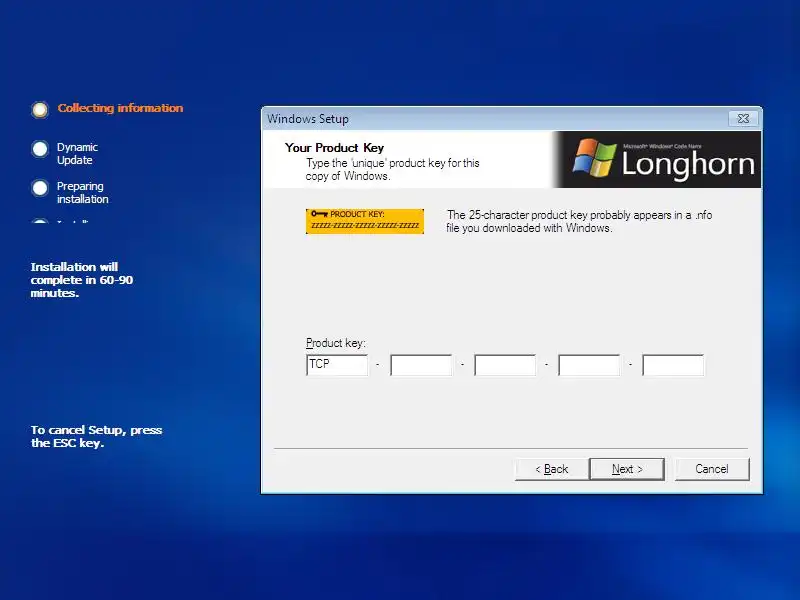Click the 'Windows Setup' title bar text
Screen dimensions: 800x600
click(x=308, y=119)
